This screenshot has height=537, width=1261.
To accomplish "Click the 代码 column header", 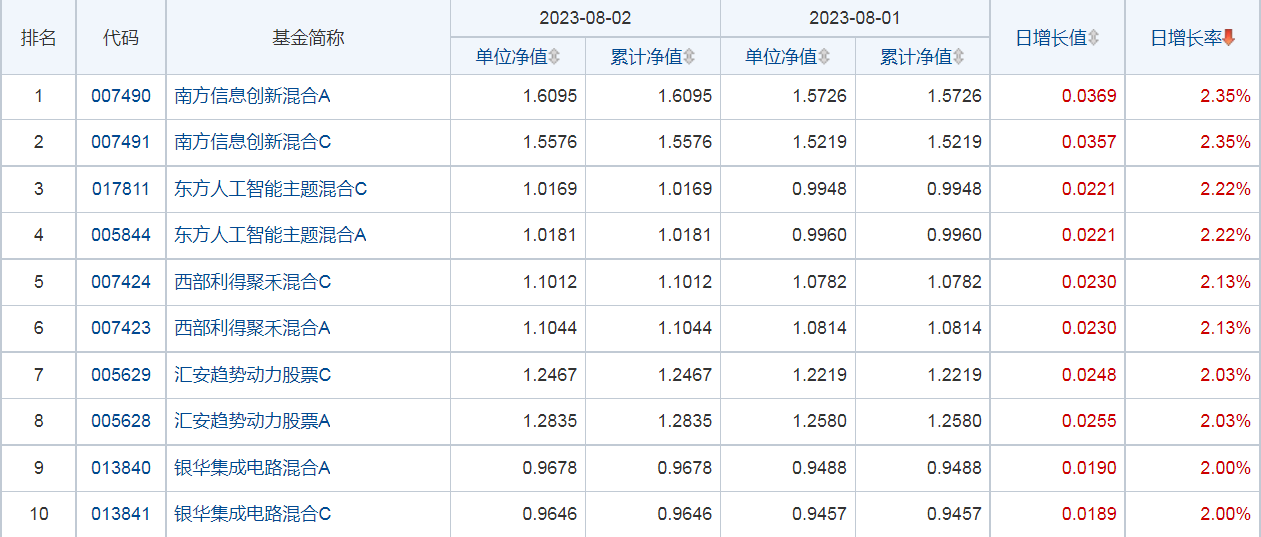I will (121, 38).
